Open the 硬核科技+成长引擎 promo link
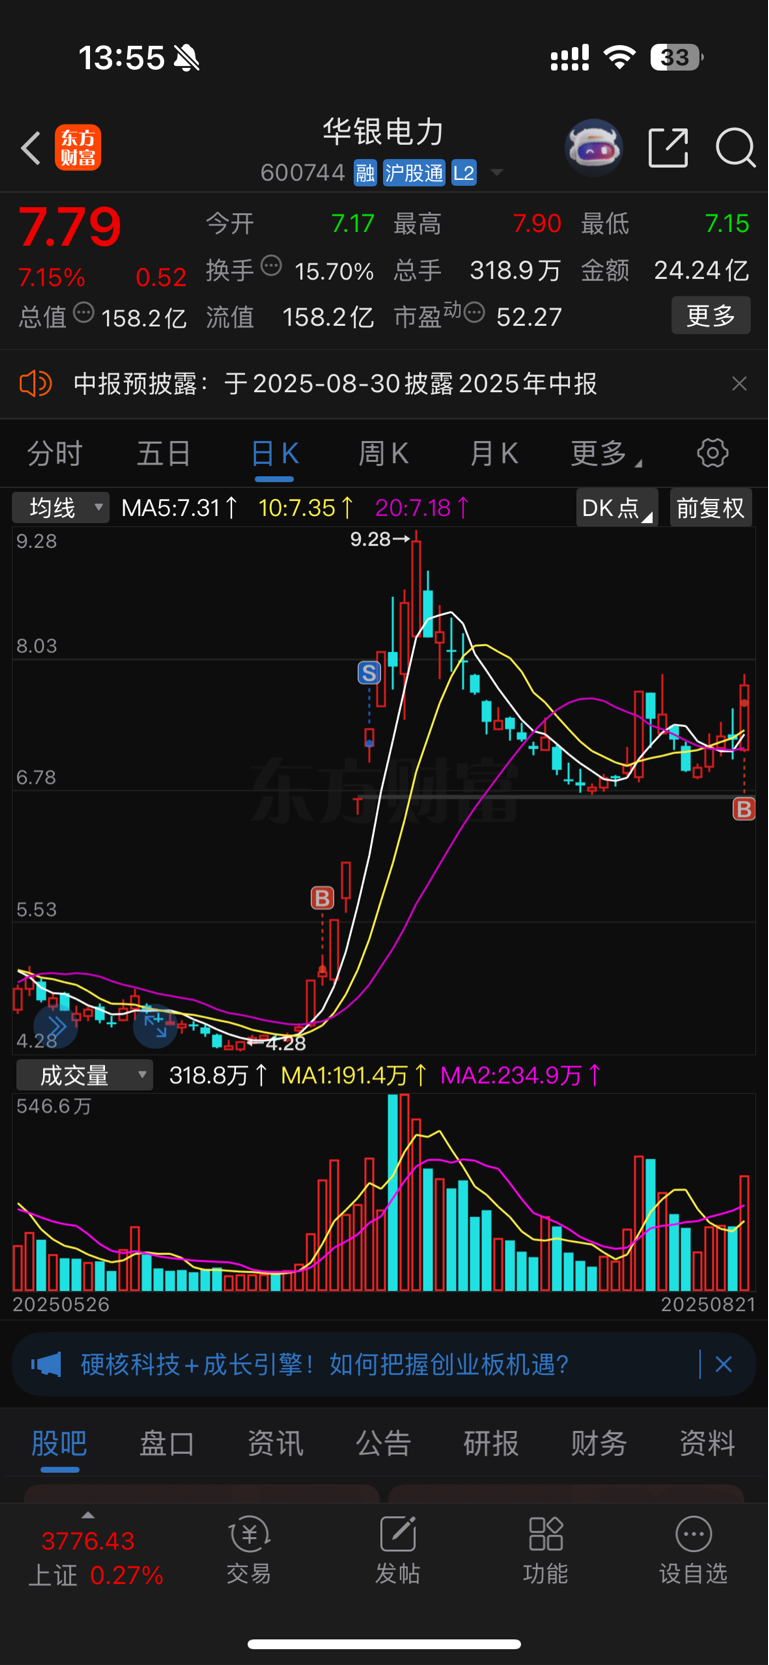Image resolution: width=769 pixels, height=1665 pixels. point(325,1365)
